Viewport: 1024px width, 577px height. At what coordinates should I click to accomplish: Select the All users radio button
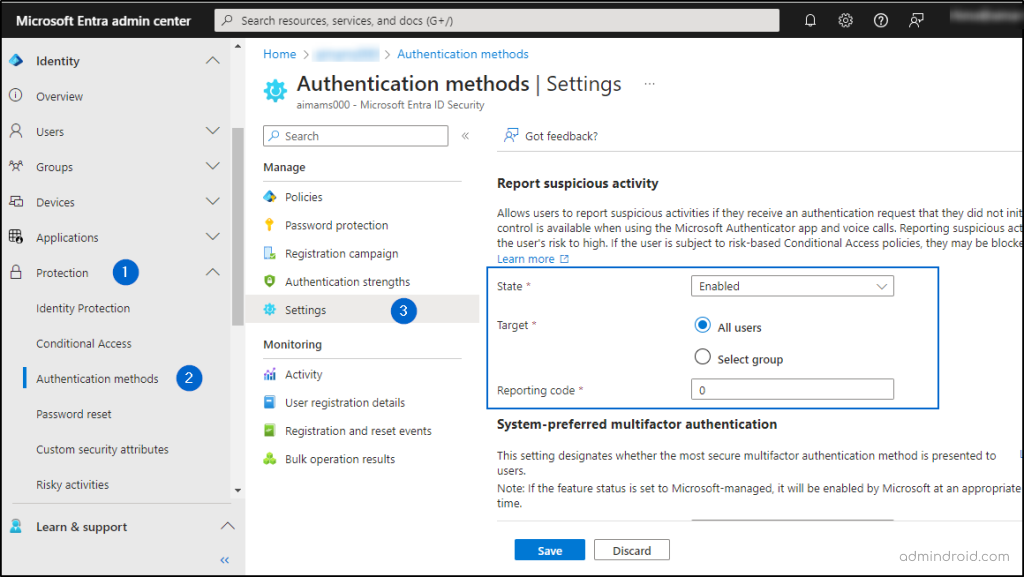(x=703, y=324)
